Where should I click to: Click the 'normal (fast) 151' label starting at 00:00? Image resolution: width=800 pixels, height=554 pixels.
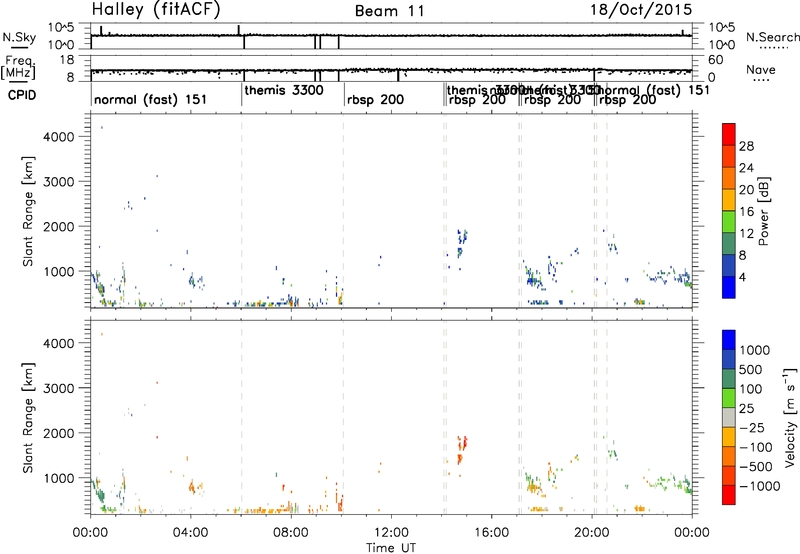click(150, 99)
